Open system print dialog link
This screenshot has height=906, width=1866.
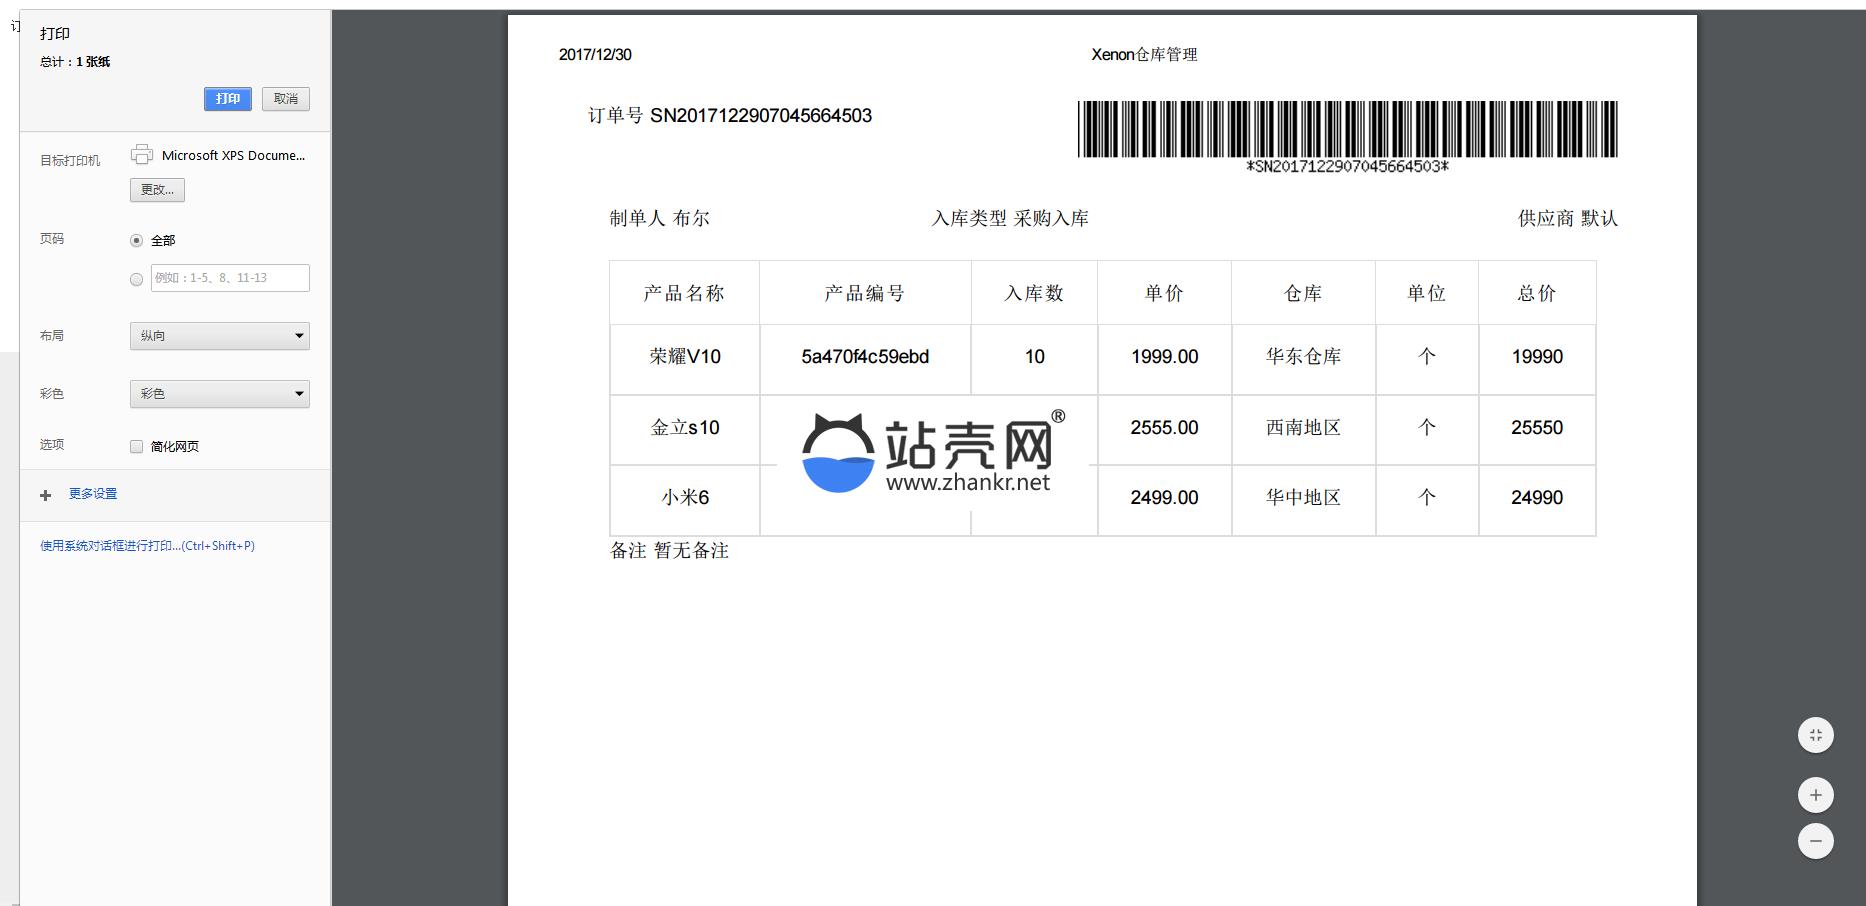tap(147, 546)
